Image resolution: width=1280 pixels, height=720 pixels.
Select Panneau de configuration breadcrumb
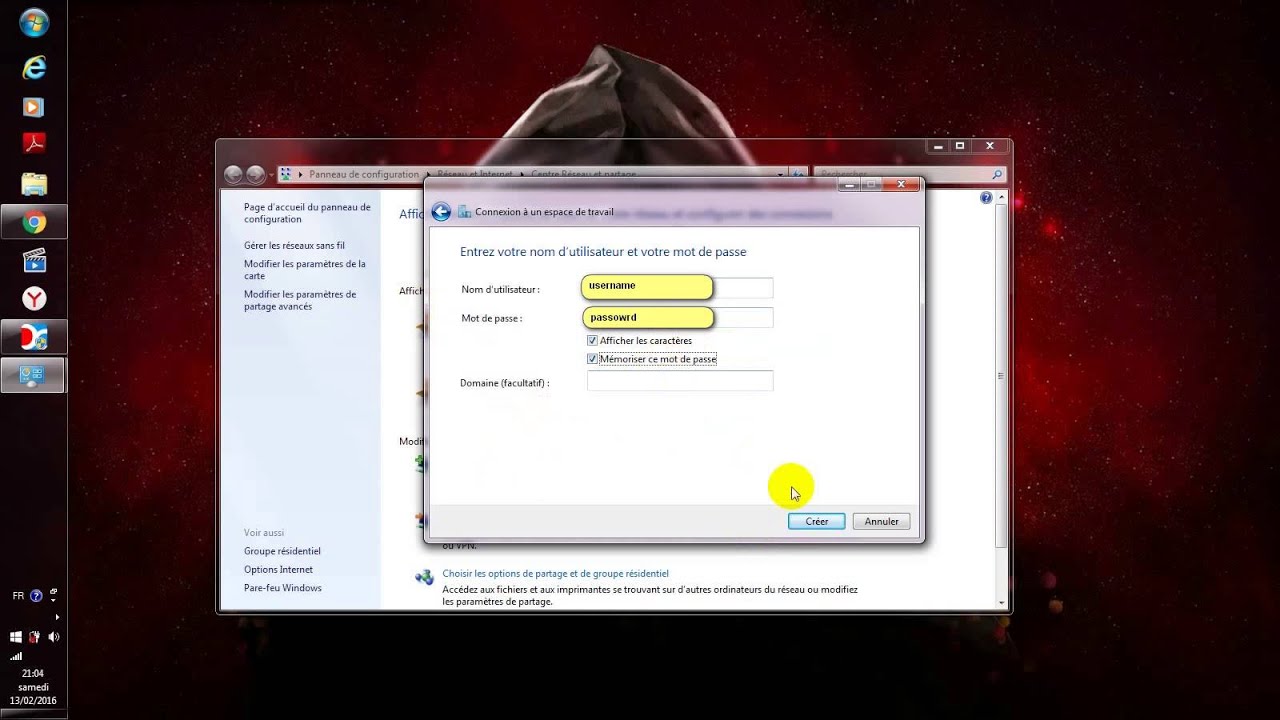[x=364, y=174]
